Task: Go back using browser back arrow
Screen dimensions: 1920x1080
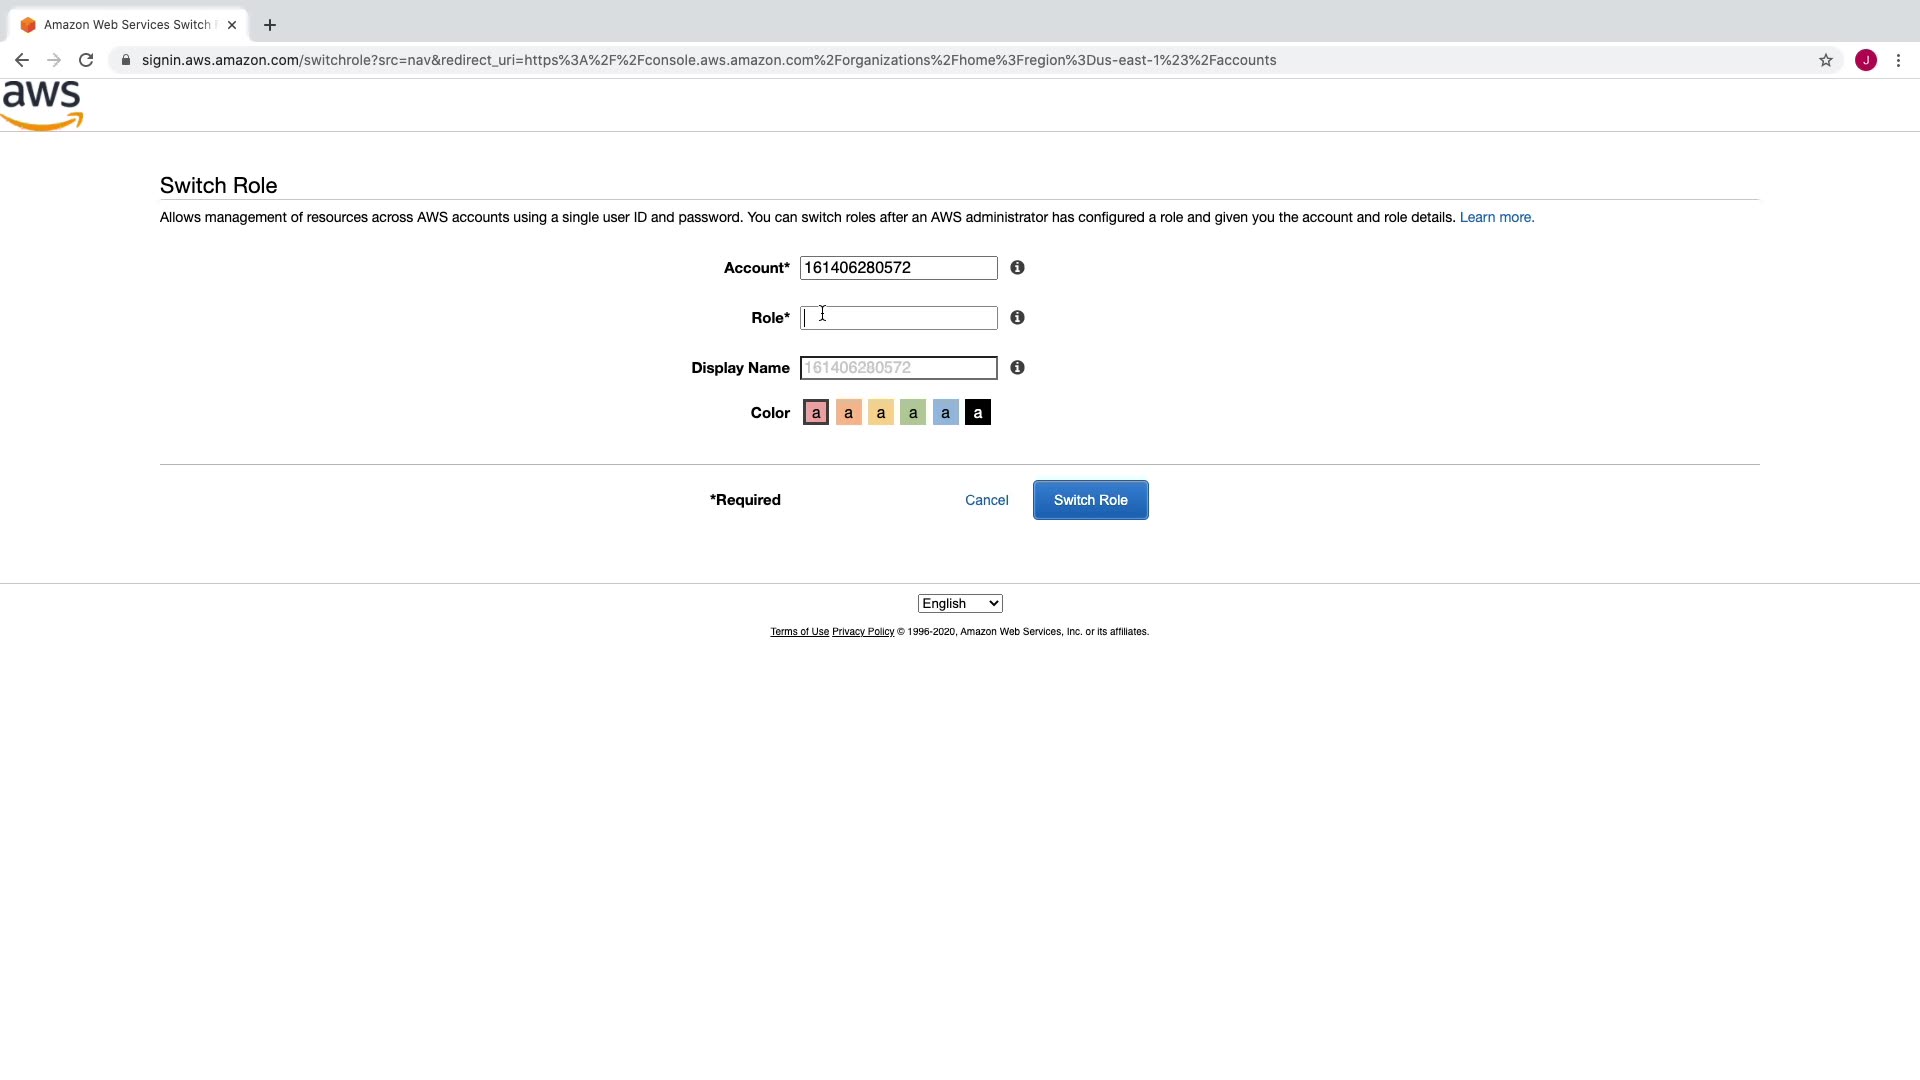Action: pos(22,60)
